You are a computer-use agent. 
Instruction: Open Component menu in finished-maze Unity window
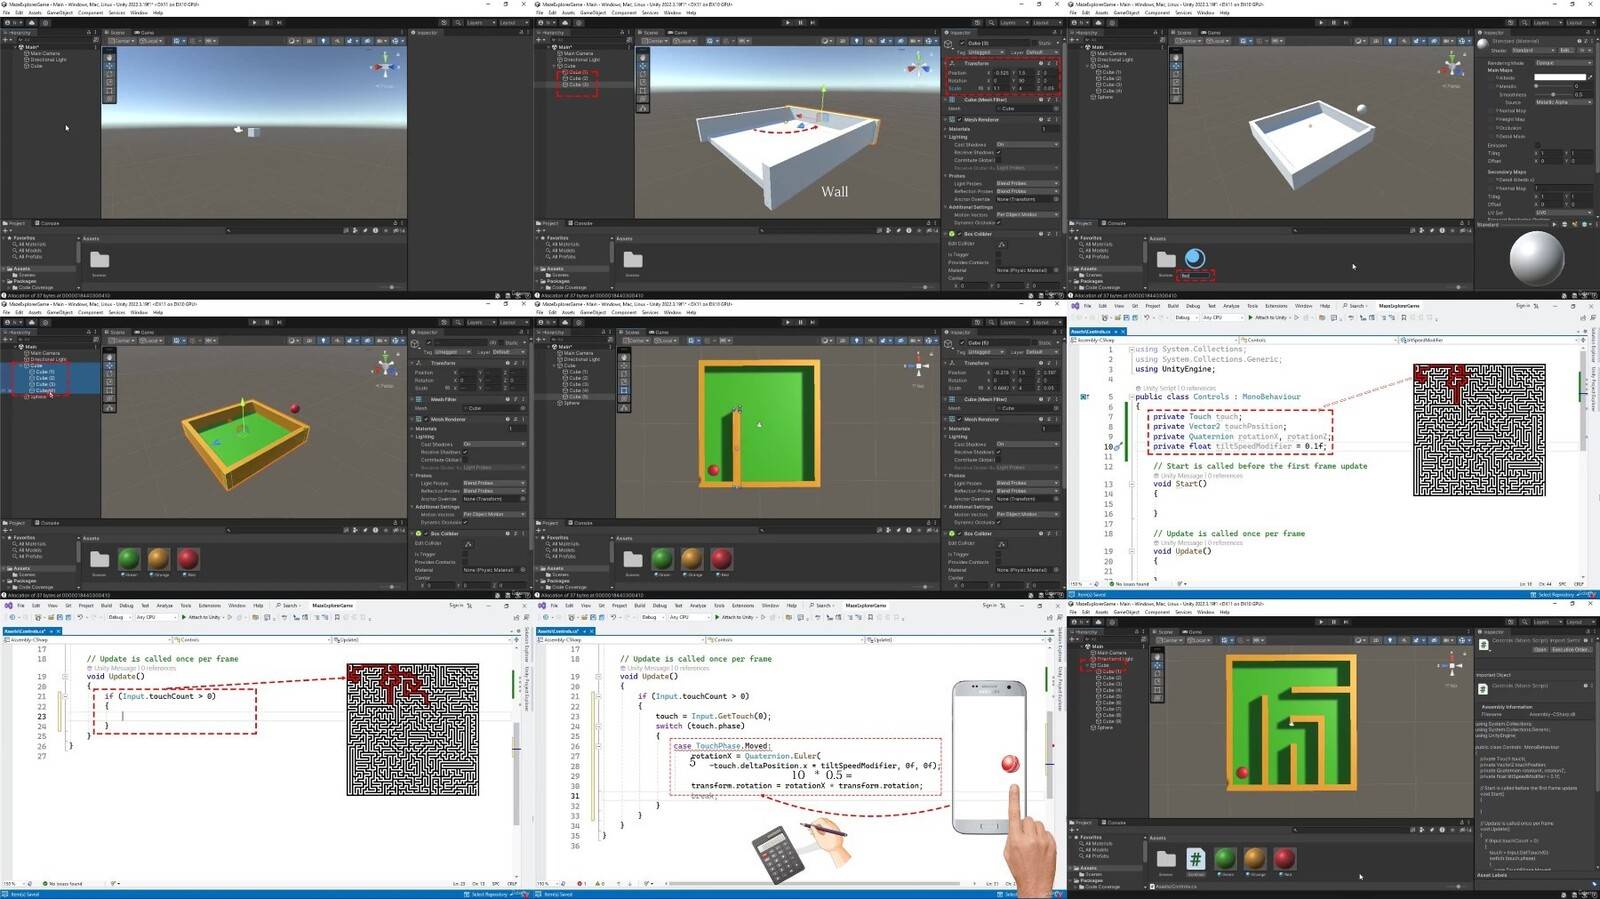click(1157, 612)
